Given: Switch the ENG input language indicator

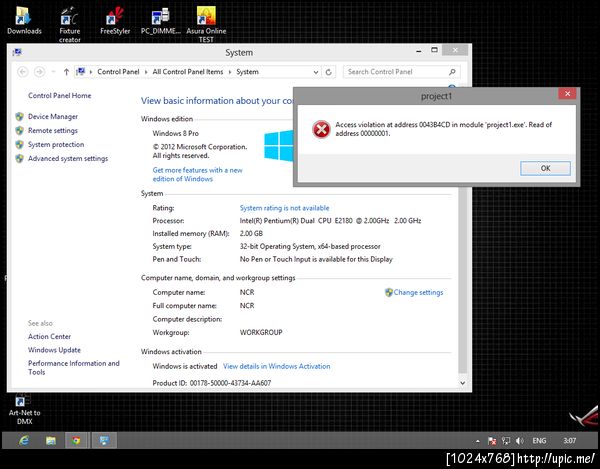Looking at the screenshot, I should click(x=539, y=441).
